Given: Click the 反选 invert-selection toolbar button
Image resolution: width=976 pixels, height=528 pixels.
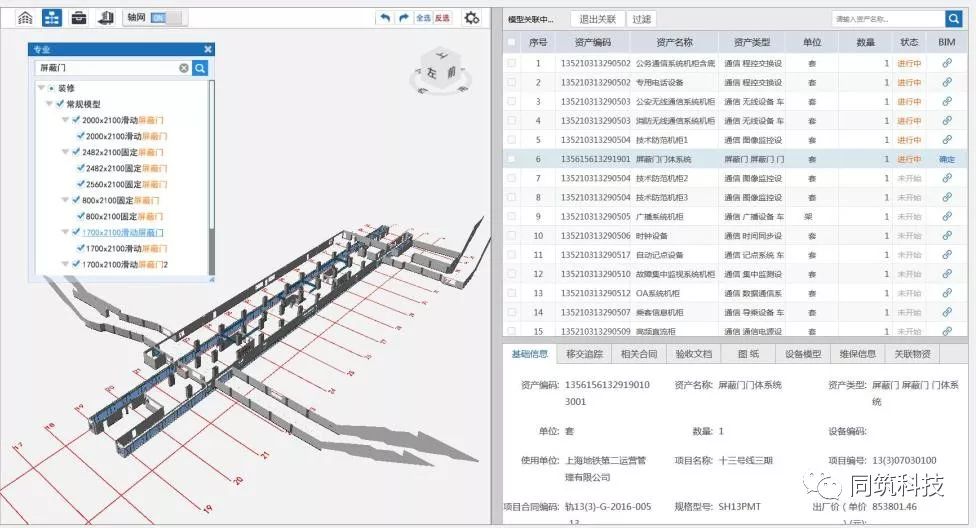Looking at the screenshot, I should click(x=442, y=18).
